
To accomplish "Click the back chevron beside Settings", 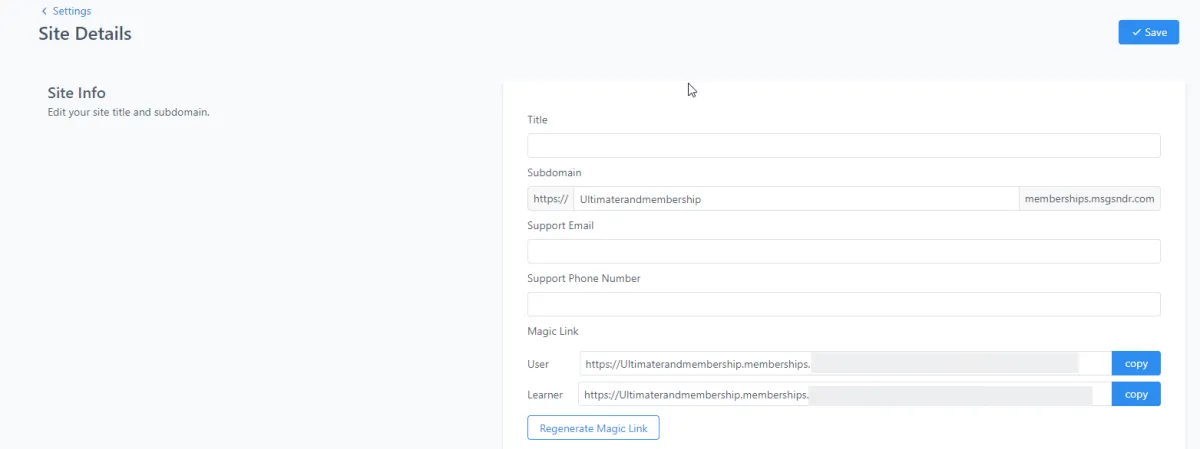I will coord(44,11).
